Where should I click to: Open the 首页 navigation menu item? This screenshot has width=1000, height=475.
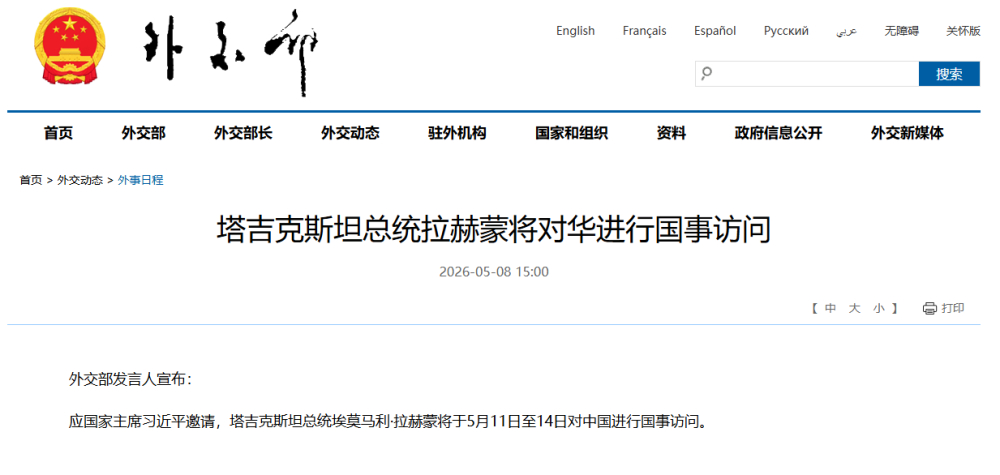coord(59,133)
